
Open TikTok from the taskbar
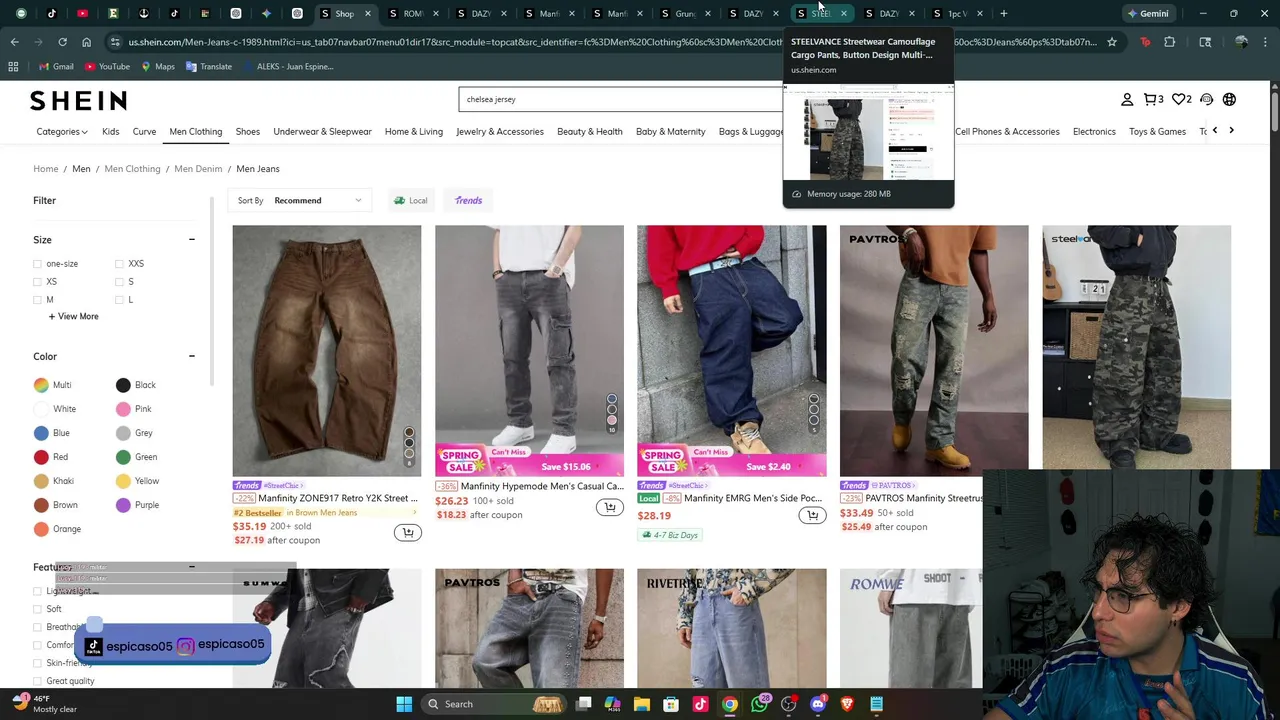700,704
